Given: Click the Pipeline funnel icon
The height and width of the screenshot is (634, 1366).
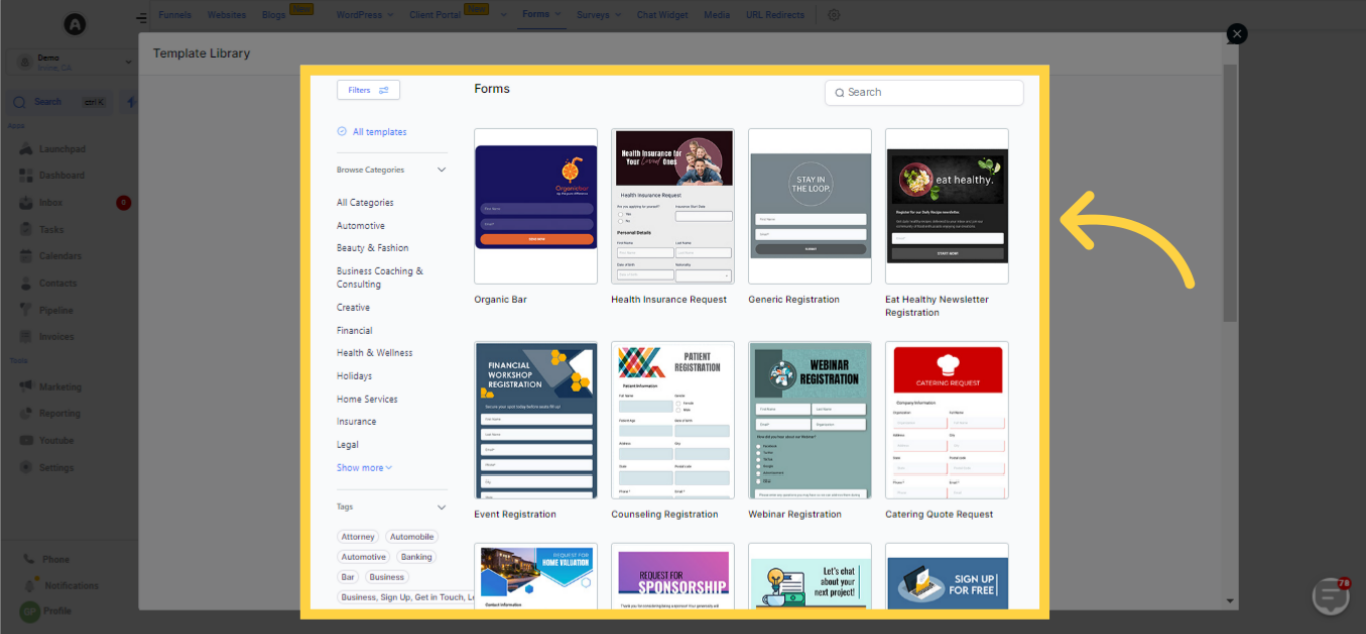Looking at the screenshot, I should tap(26, 310).
